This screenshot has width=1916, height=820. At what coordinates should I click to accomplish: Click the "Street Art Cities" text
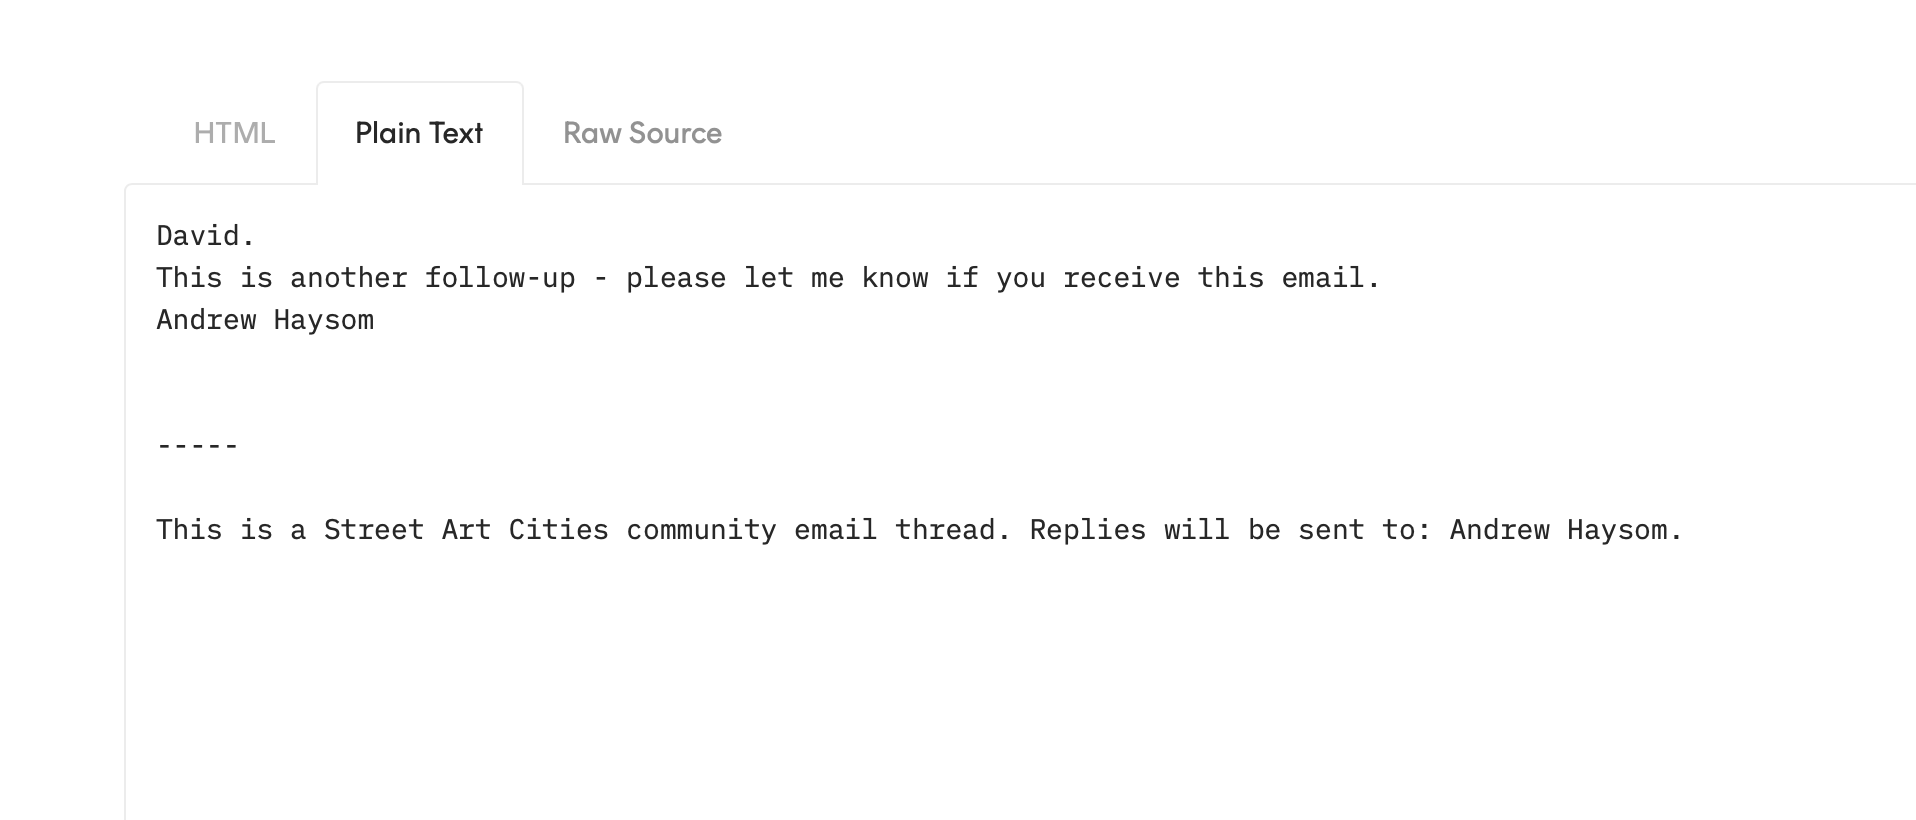click(466, 530)
